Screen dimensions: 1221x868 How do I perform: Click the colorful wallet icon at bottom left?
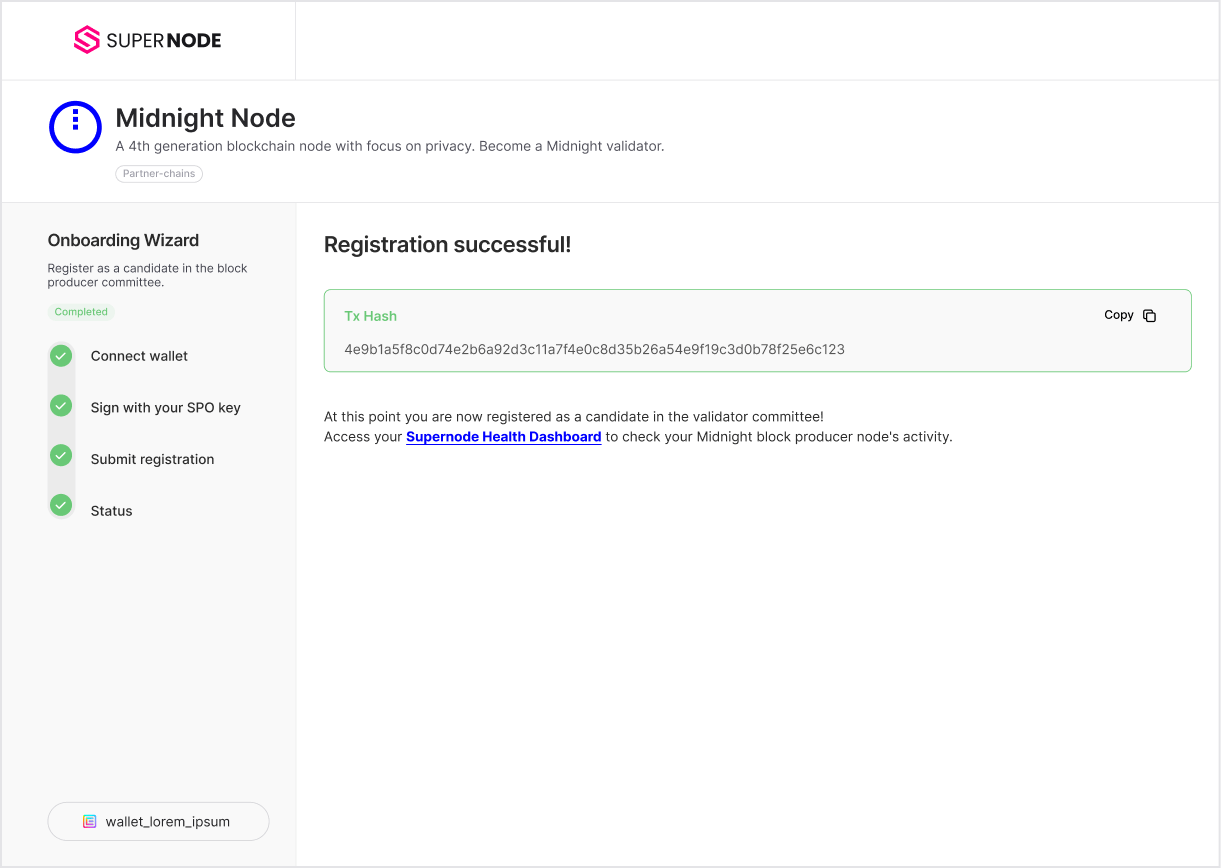pyautogui.click(x=89, y=822)
